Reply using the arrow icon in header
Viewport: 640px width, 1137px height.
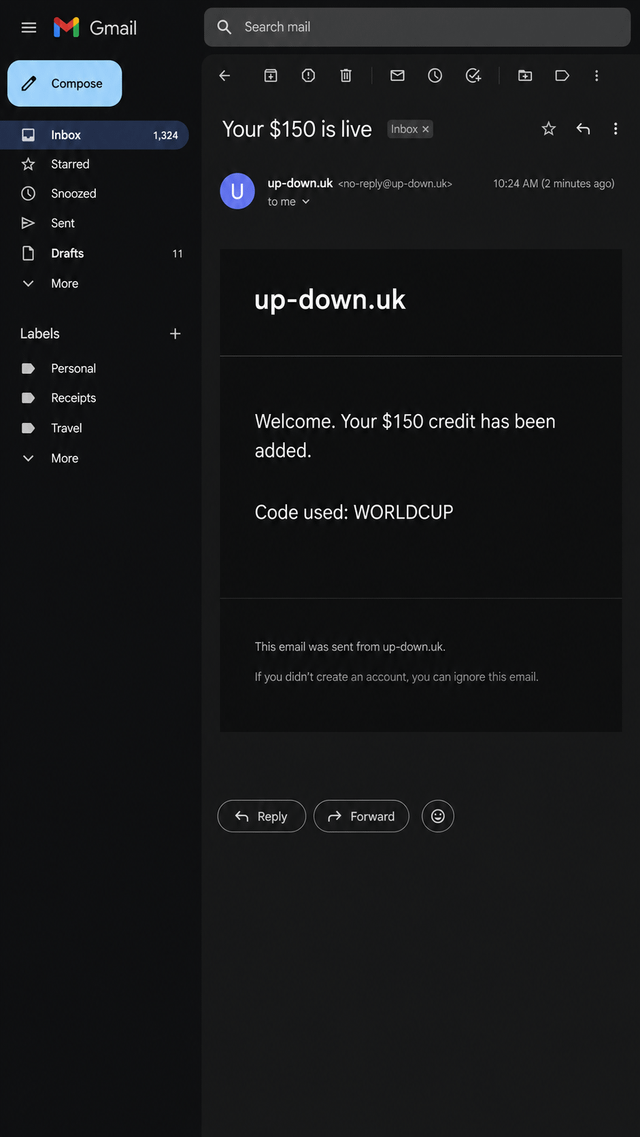(x=583, y=128)
